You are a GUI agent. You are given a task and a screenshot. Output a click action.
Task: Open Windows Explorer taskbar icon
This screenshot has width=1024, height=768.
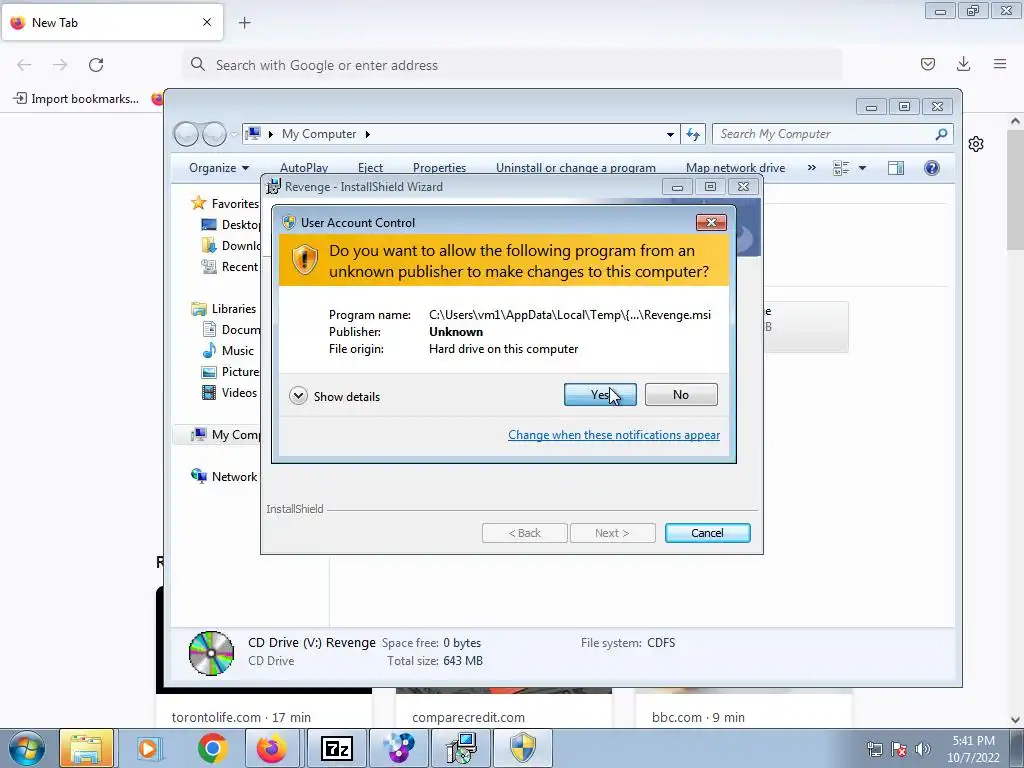pyautogui.click(x=87, y=748)
